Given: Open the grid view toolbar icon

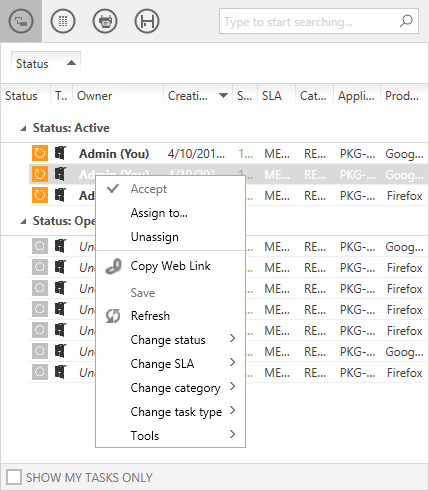Looking at the screenshot, I should 63,21.
